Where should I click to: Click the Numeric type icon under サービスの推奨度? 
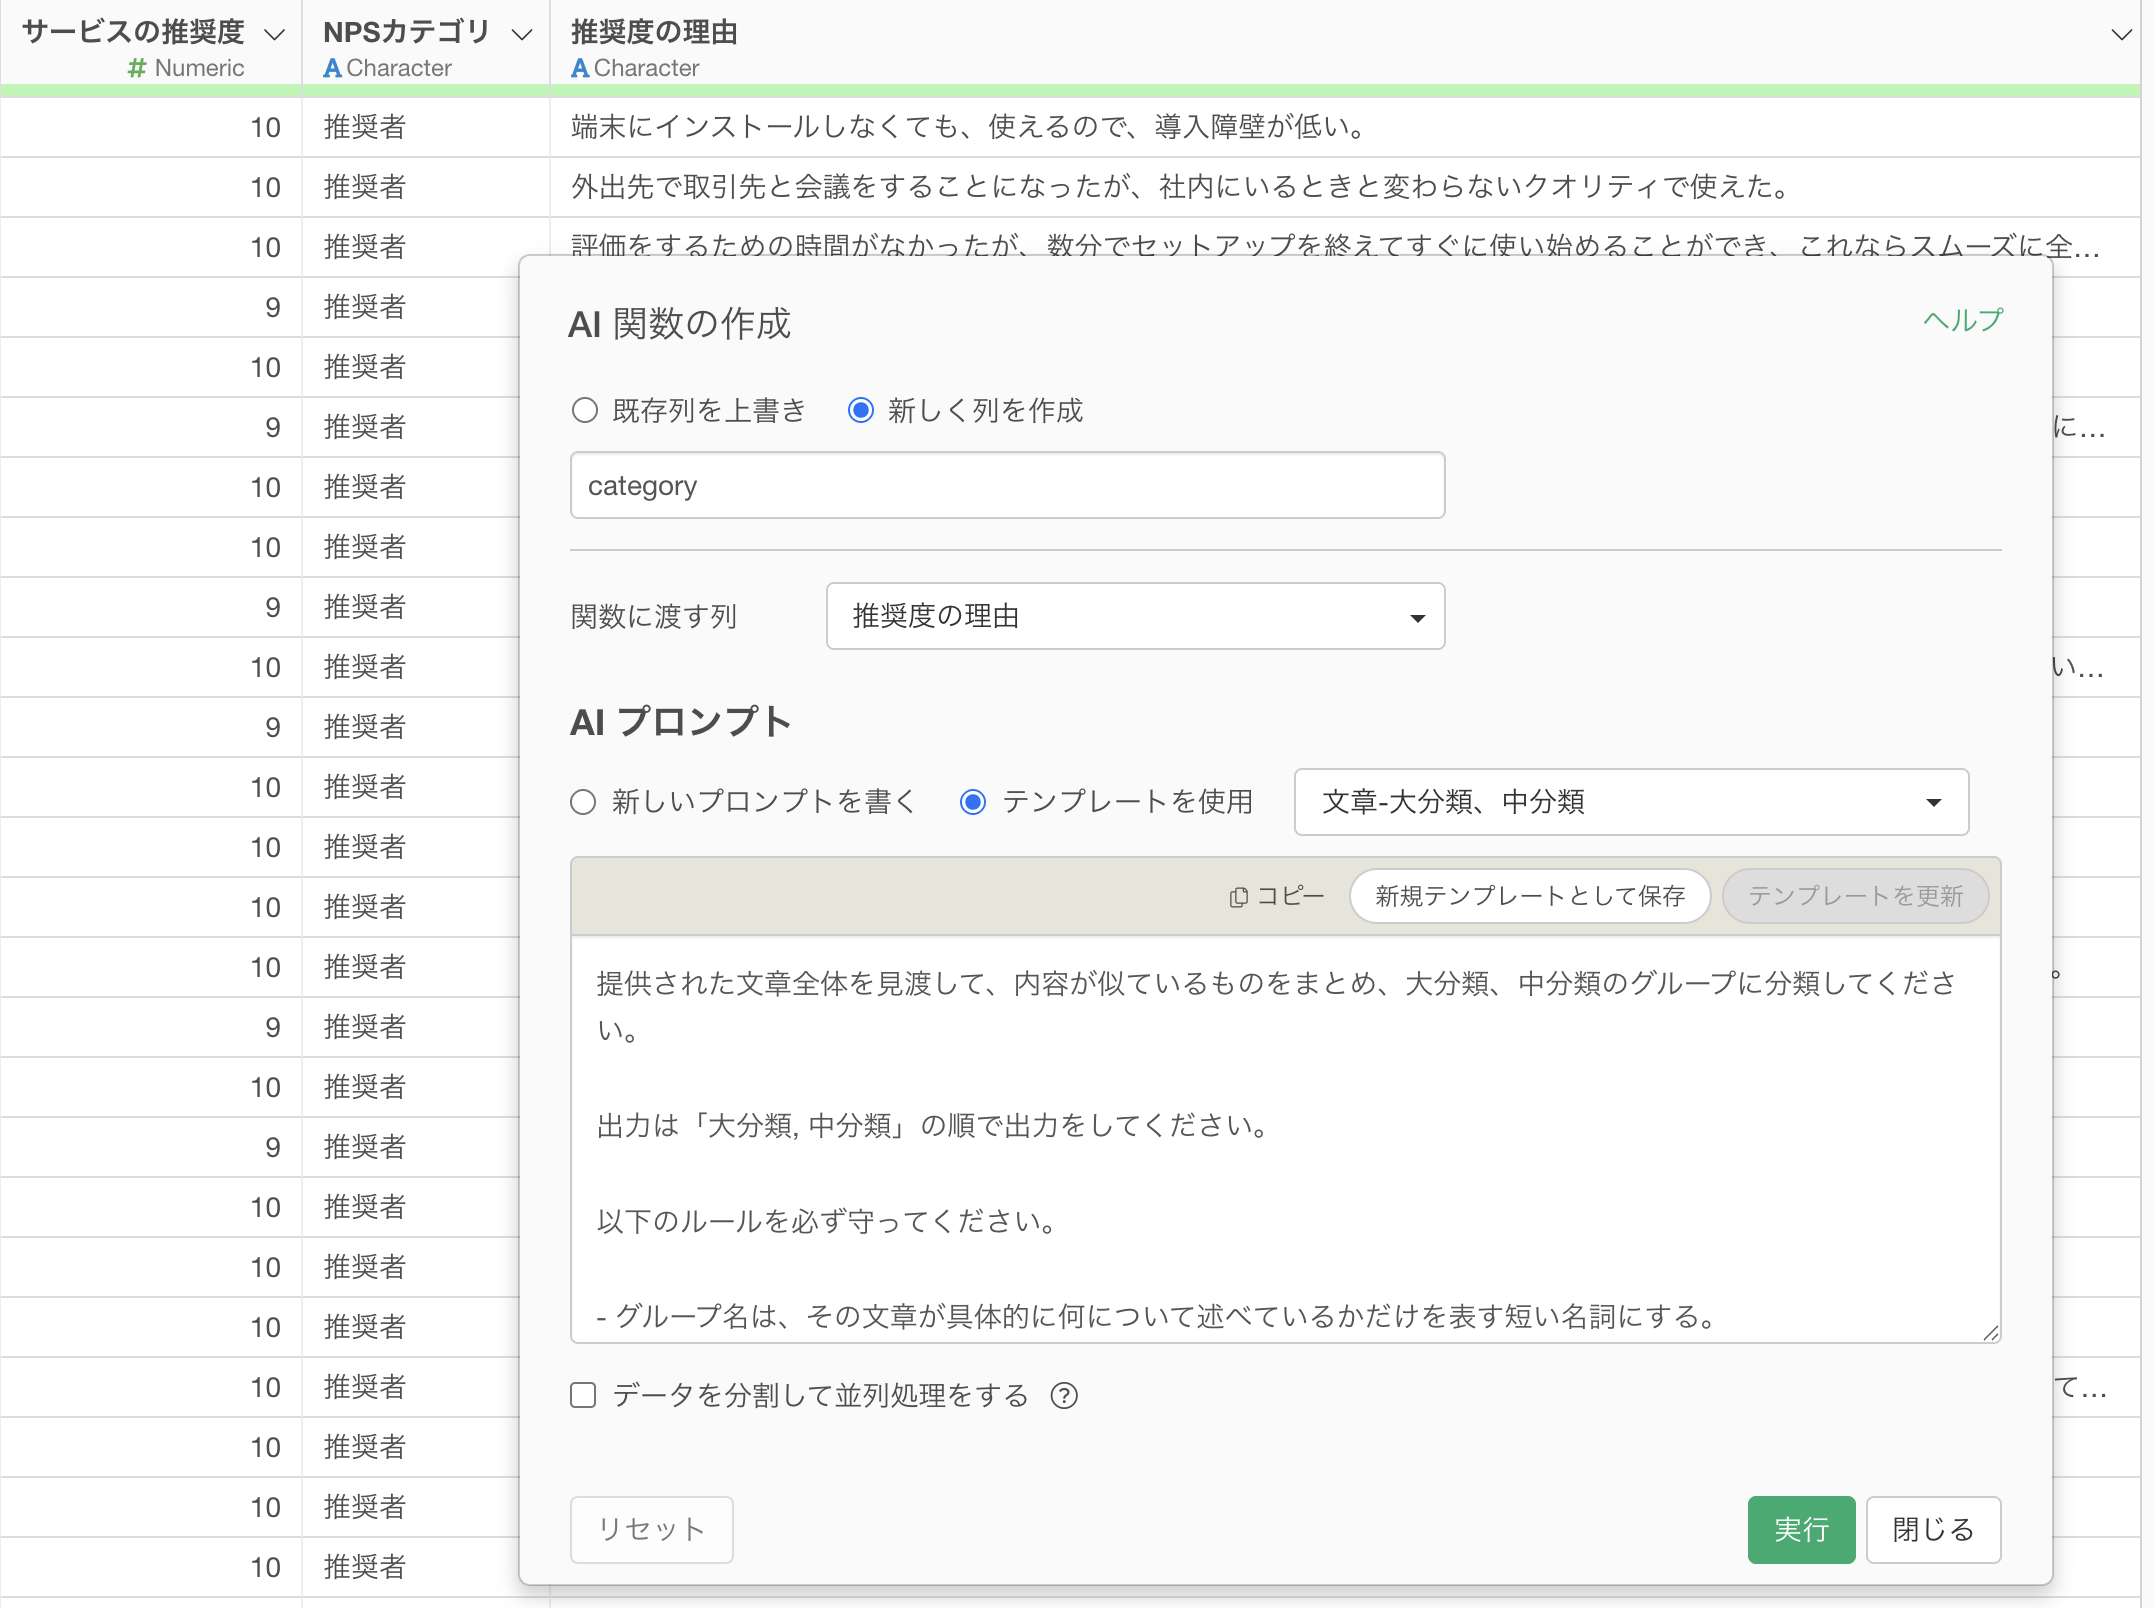(137, 68)
